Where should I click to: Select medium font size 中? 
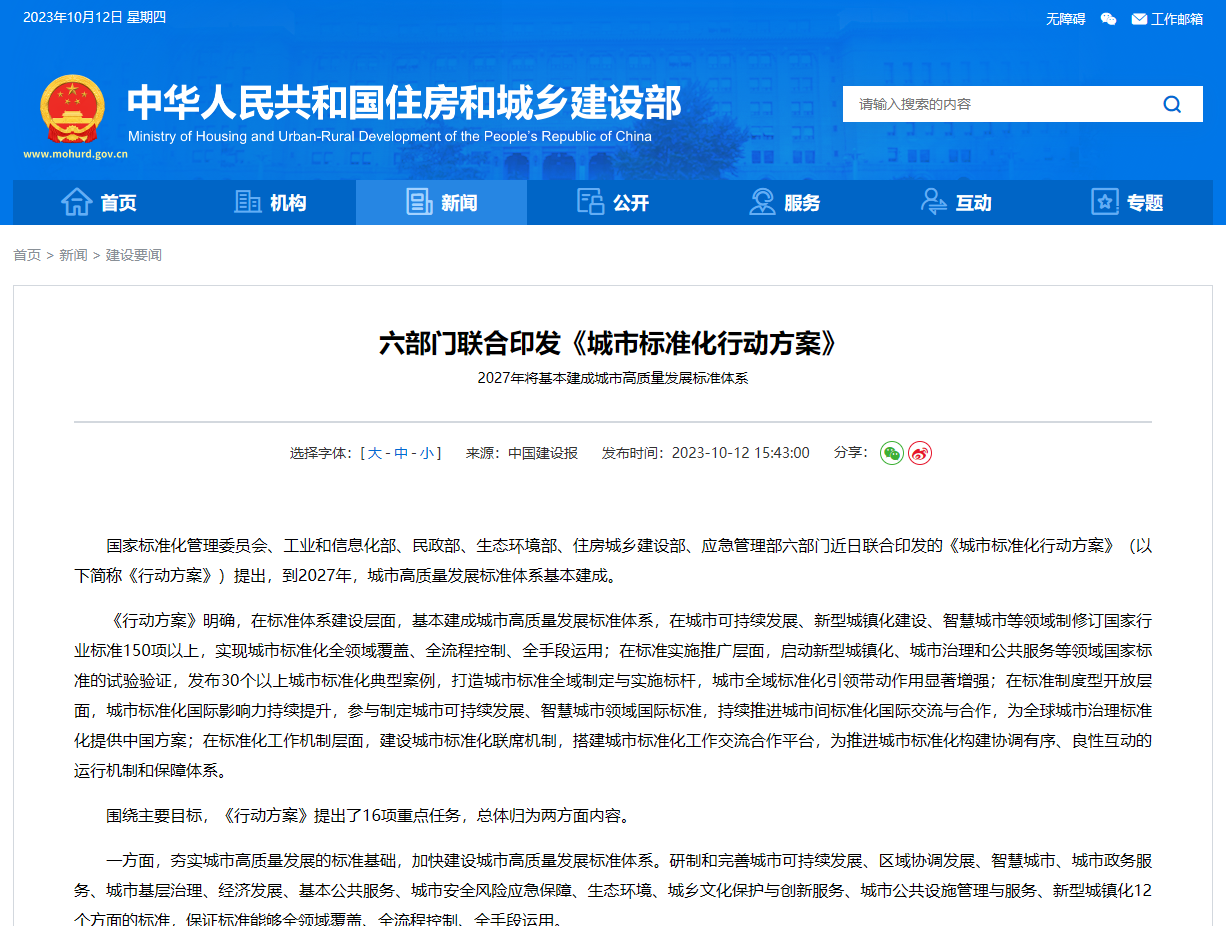pos(401,453)
